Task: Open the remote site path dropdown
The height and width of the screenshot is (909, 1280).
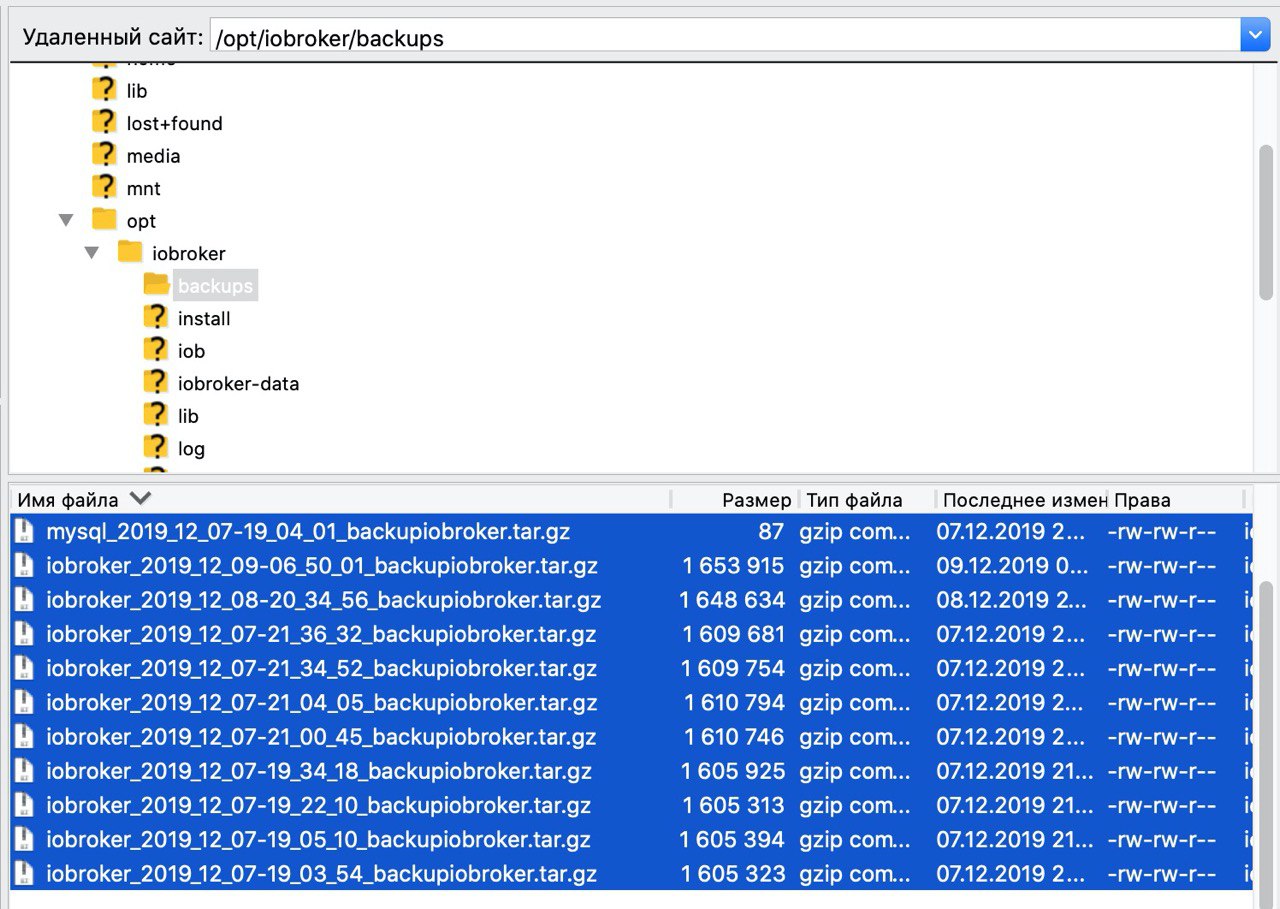Action: pos(1255,37)
